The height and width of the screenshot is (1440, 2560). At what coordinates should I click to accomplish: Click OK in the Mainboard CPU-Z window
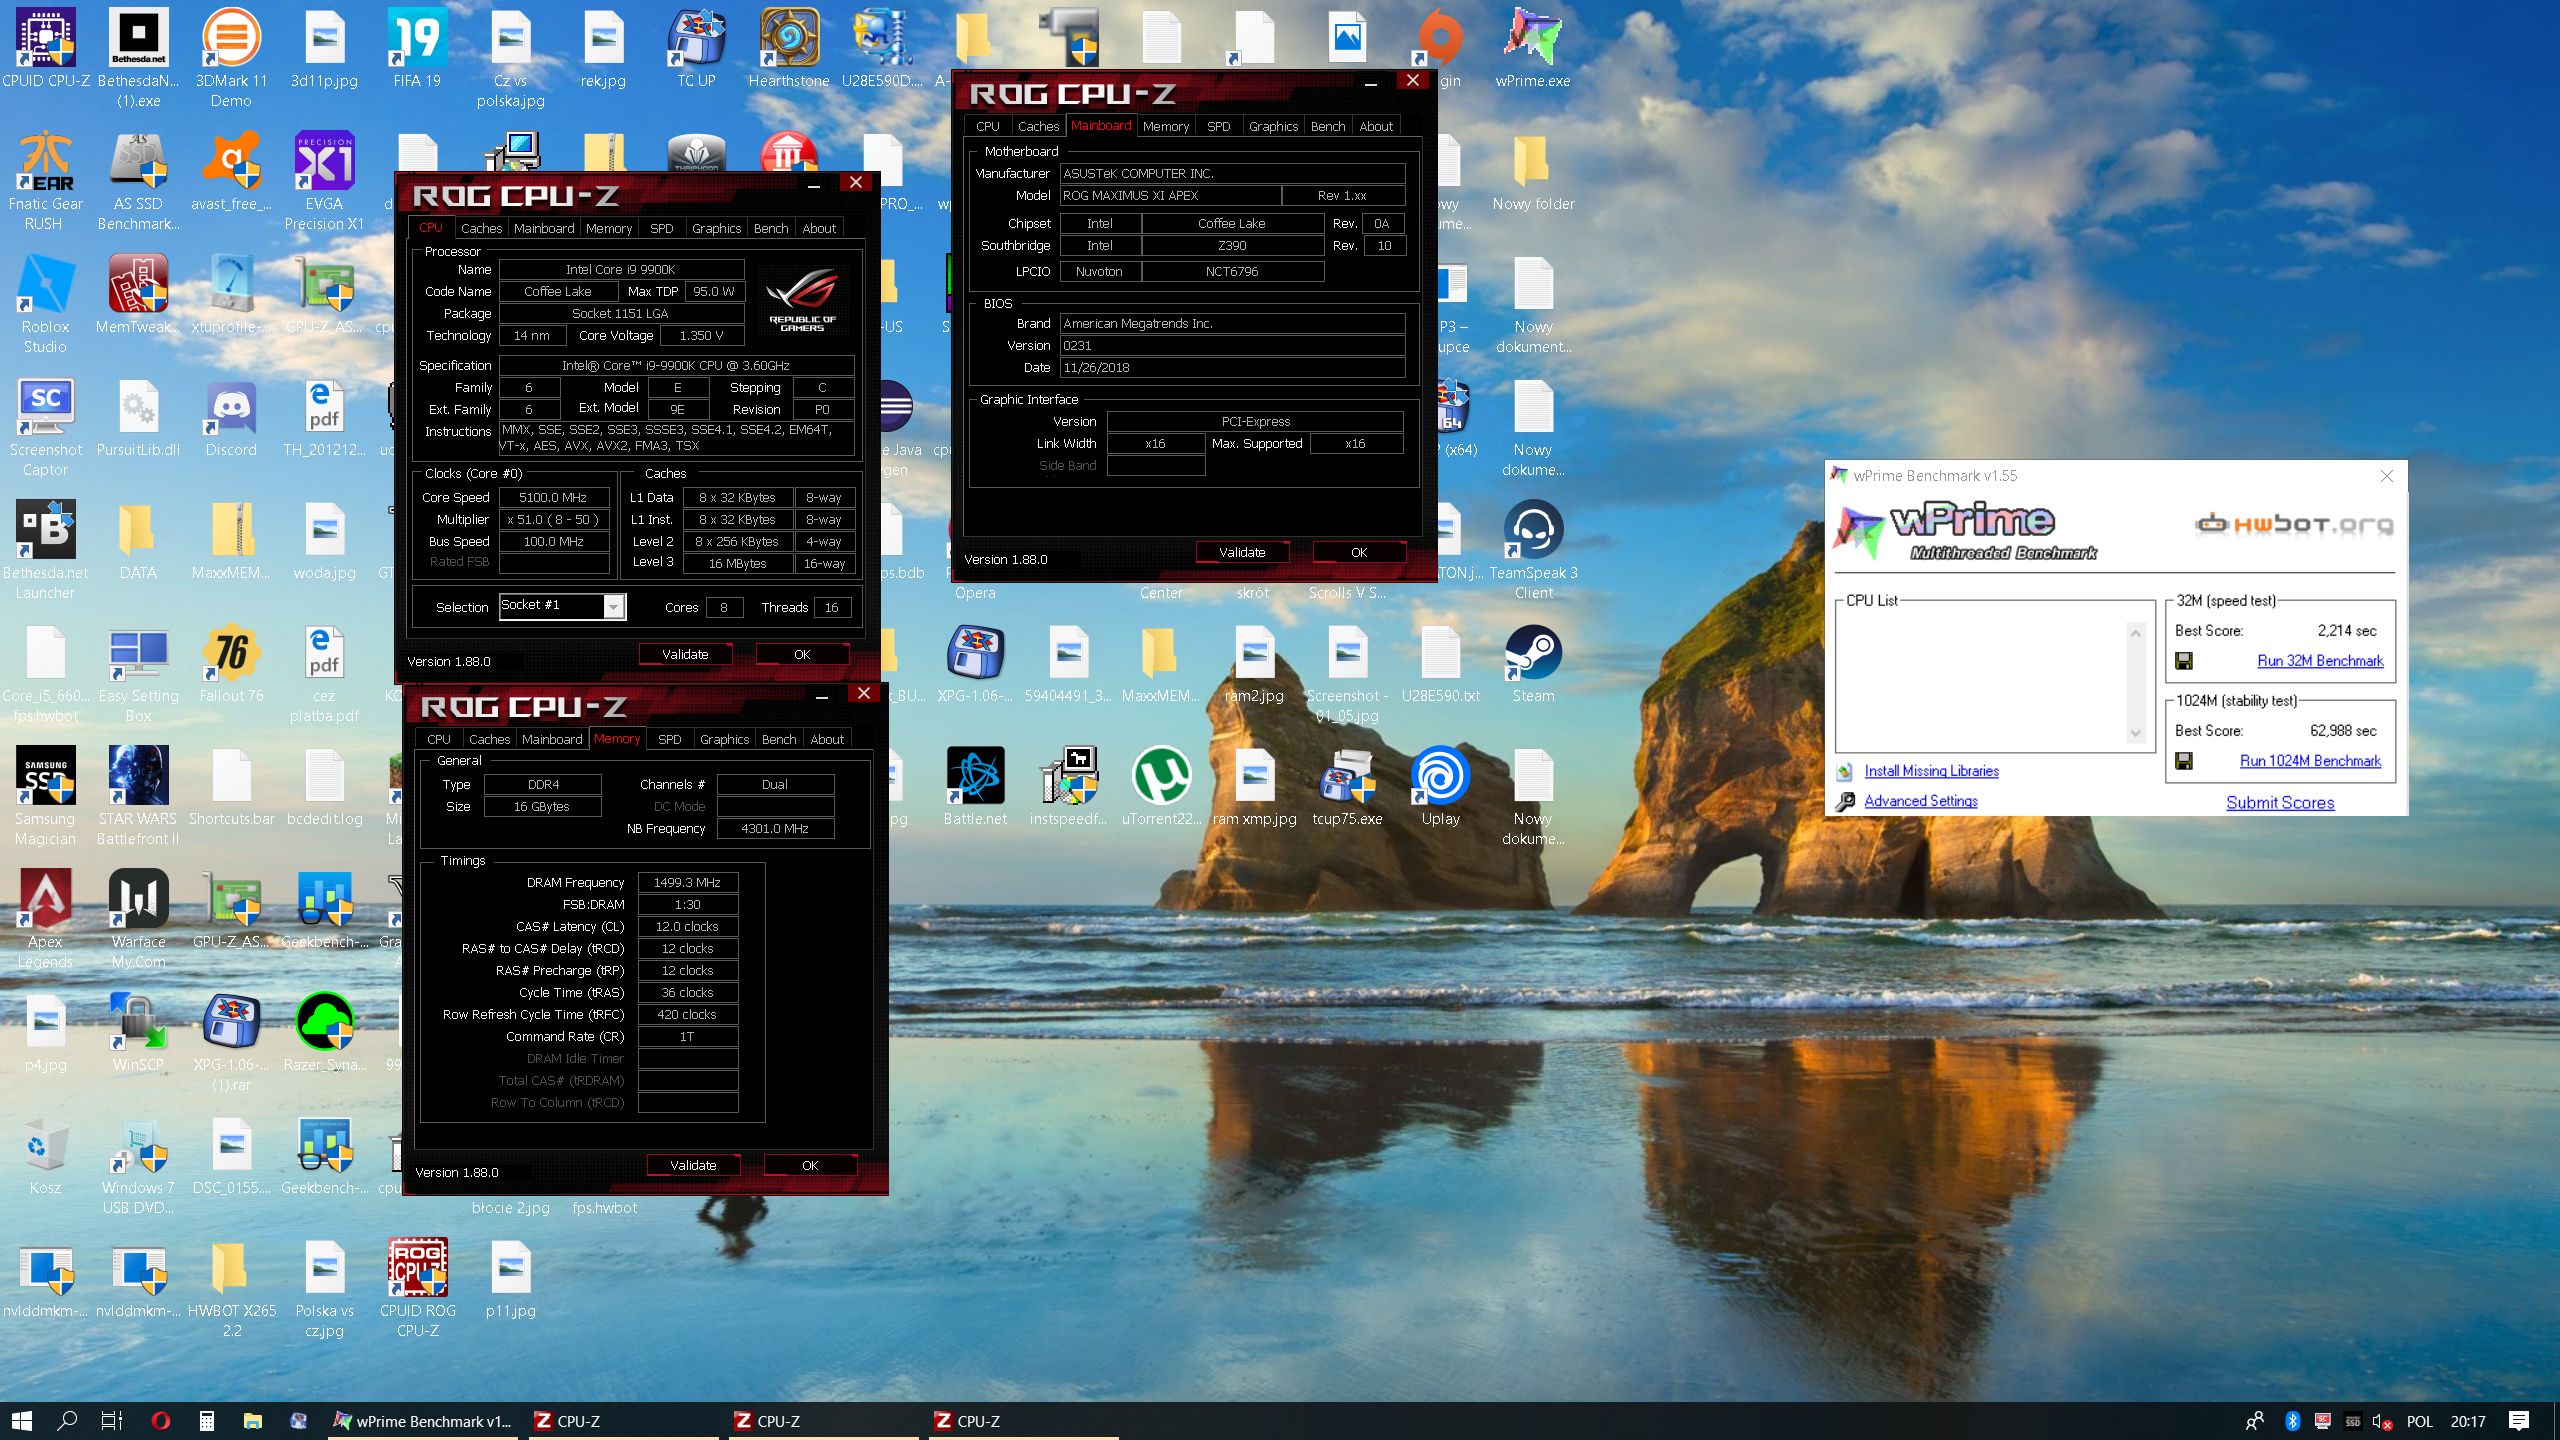pyautogui.click(x=1359, y=552)
